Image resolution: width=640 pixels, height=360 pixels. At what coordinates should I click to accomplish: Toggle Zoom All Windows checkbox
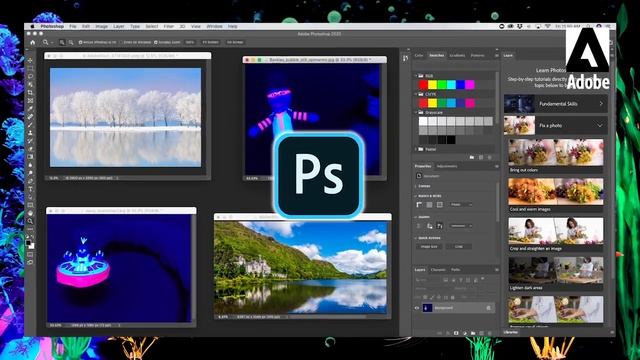tap(121, 42)
